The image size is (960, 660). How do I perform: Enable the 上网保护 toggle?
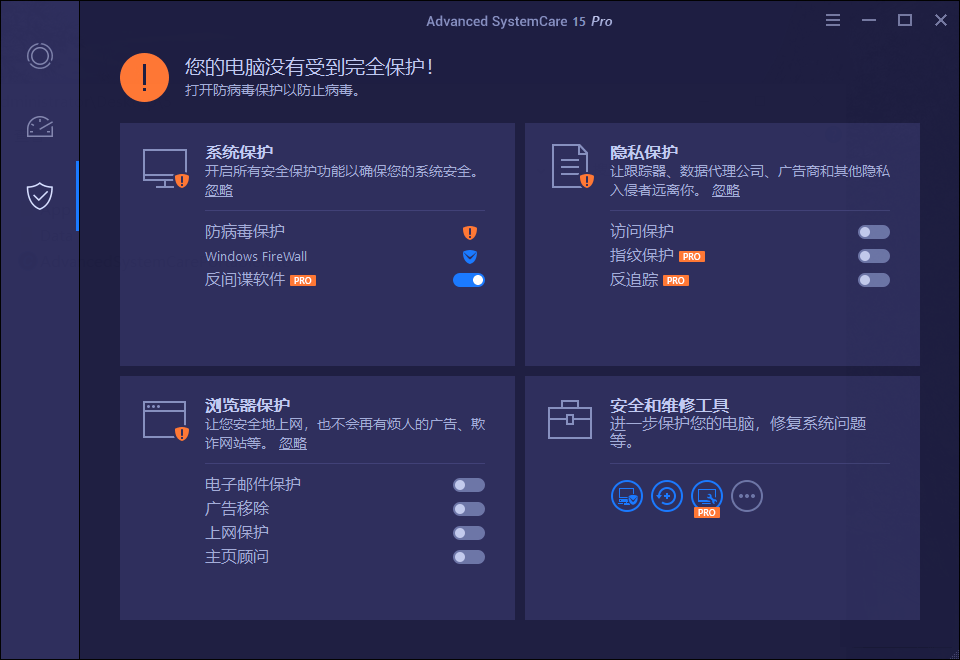(x=469, y=533)
